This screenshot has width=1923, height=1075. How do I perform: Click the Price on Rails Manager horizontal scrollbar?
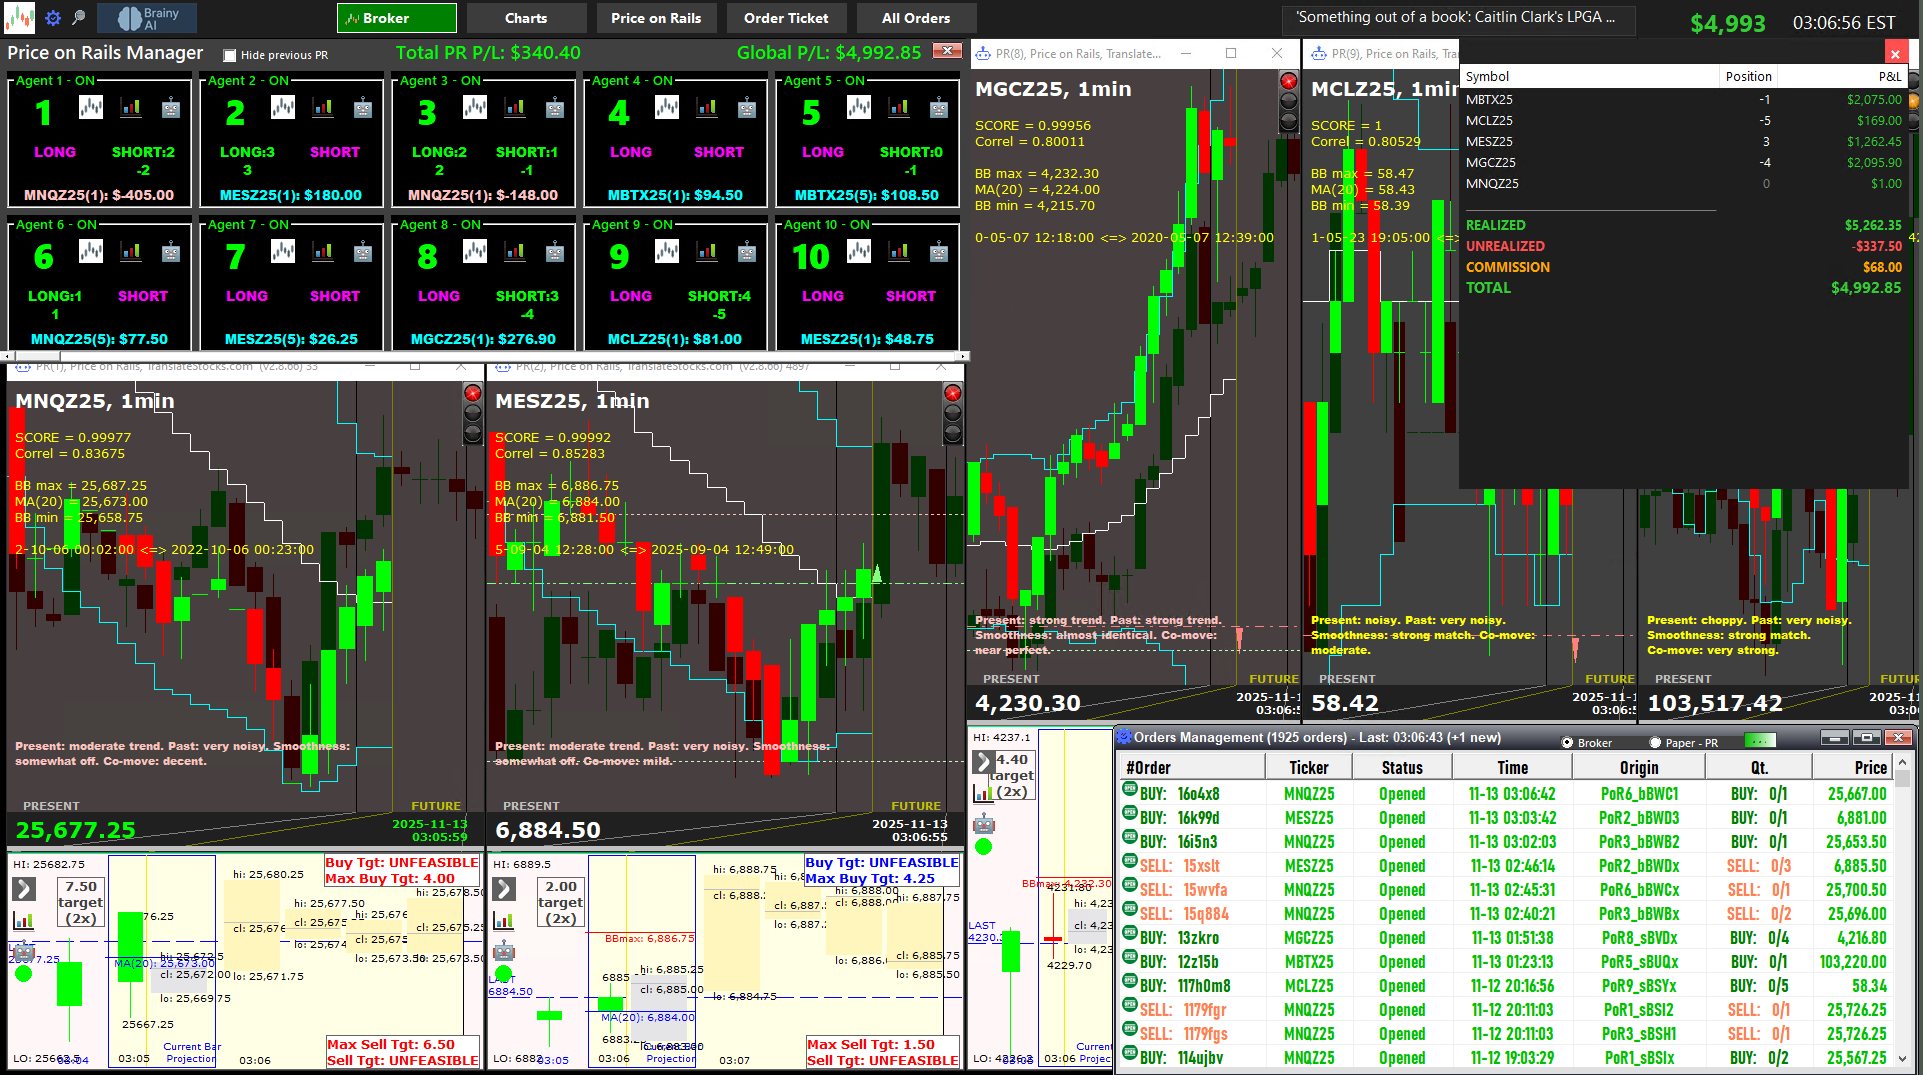tap(485, 356)
